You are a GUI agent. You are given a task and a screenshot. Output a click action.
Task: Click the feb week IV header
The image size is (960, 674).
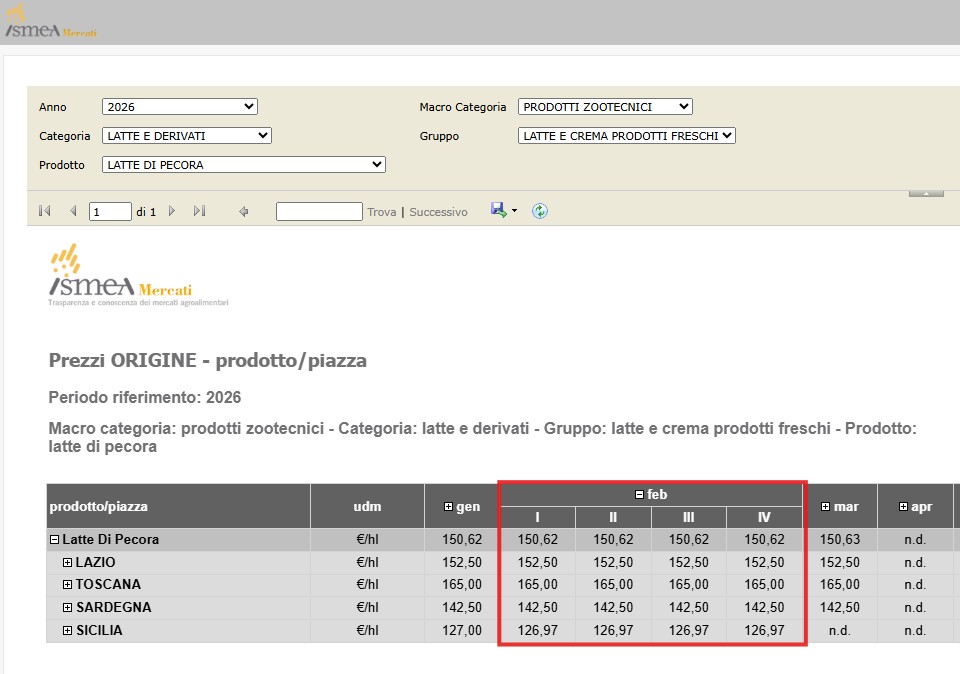point(764,517)
